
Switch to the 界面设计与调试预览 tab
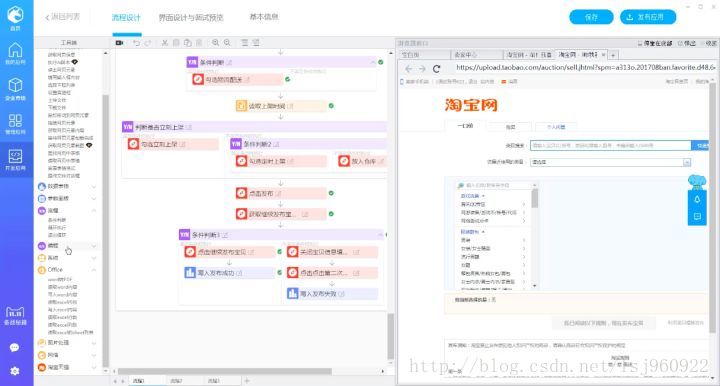point(191,17)
